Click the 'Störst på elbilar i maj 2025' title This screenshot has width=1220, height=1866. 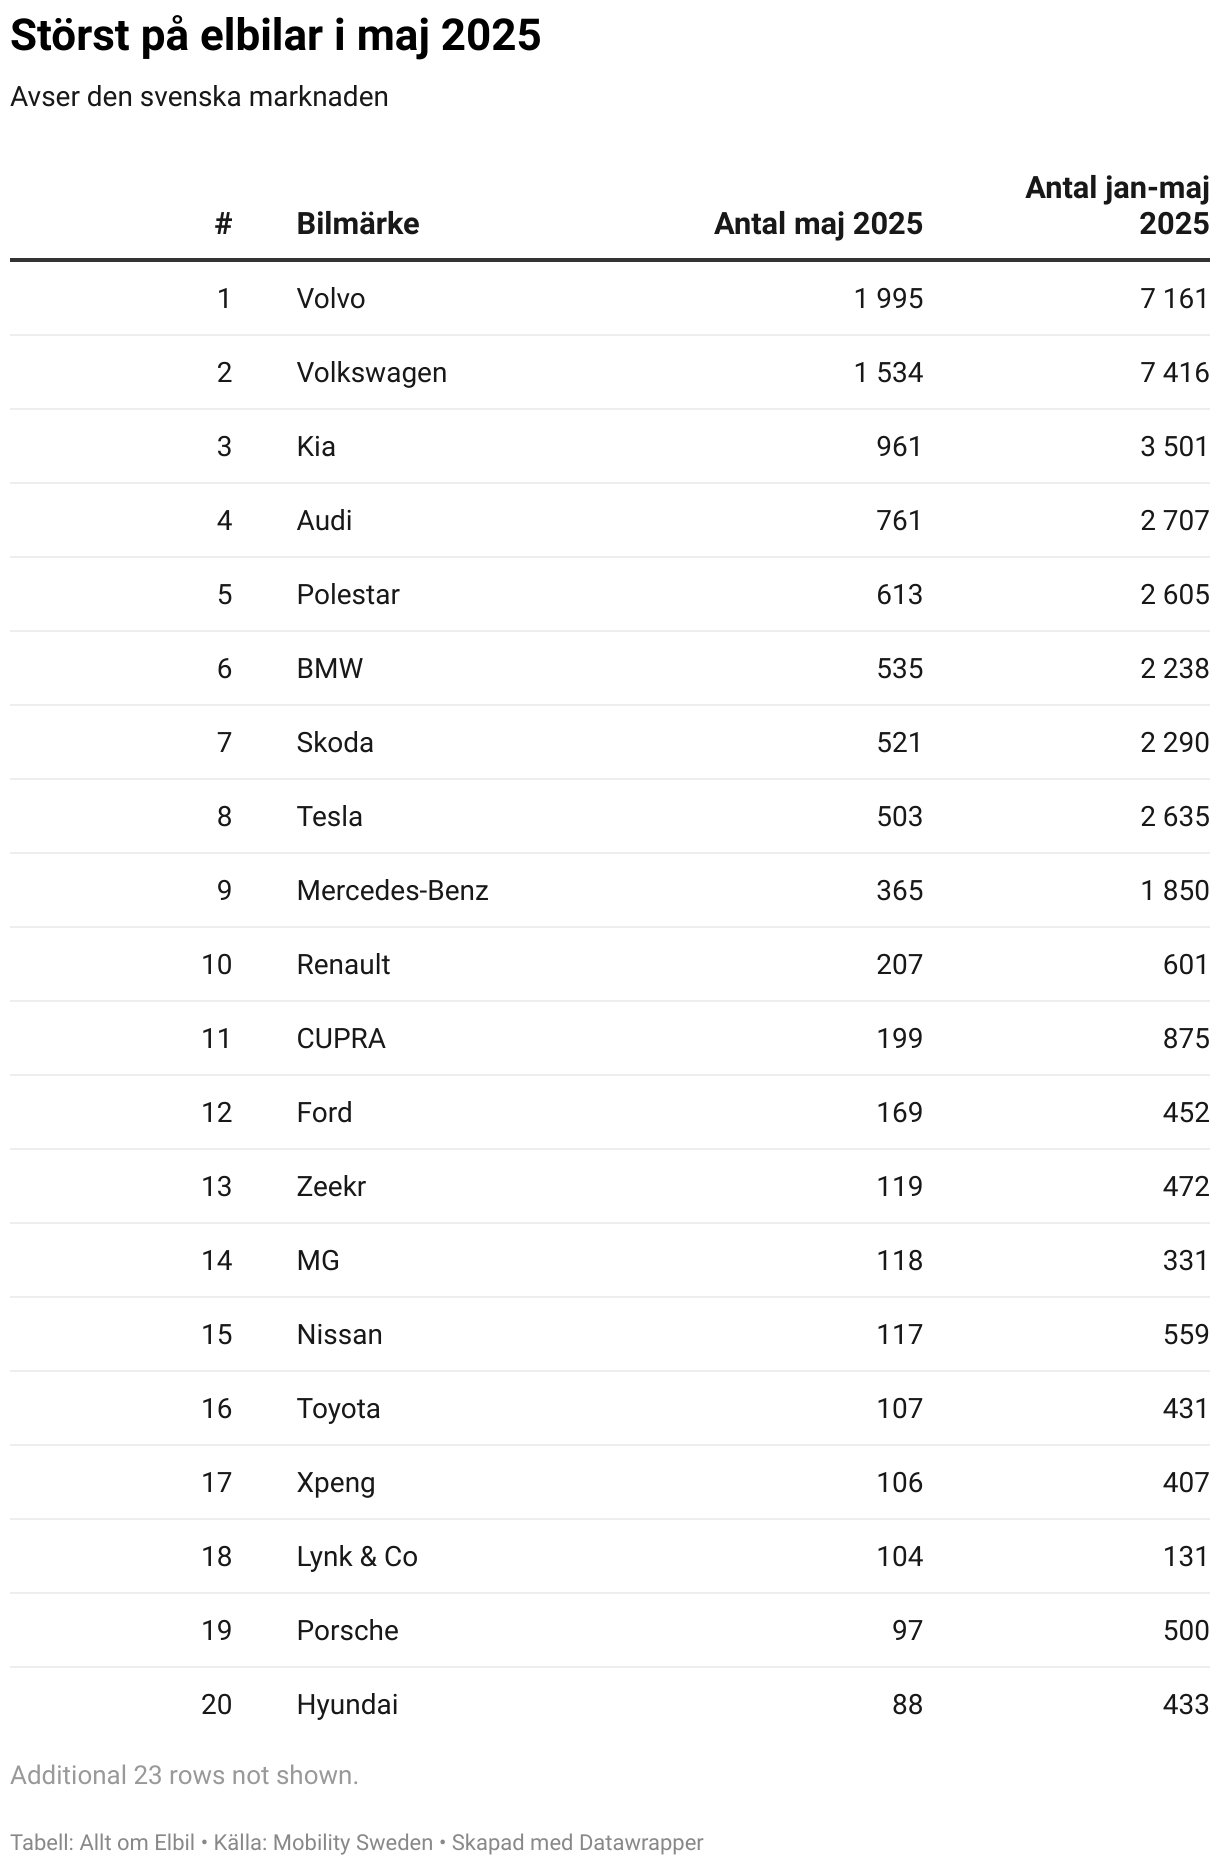click(x=276, y=36)
